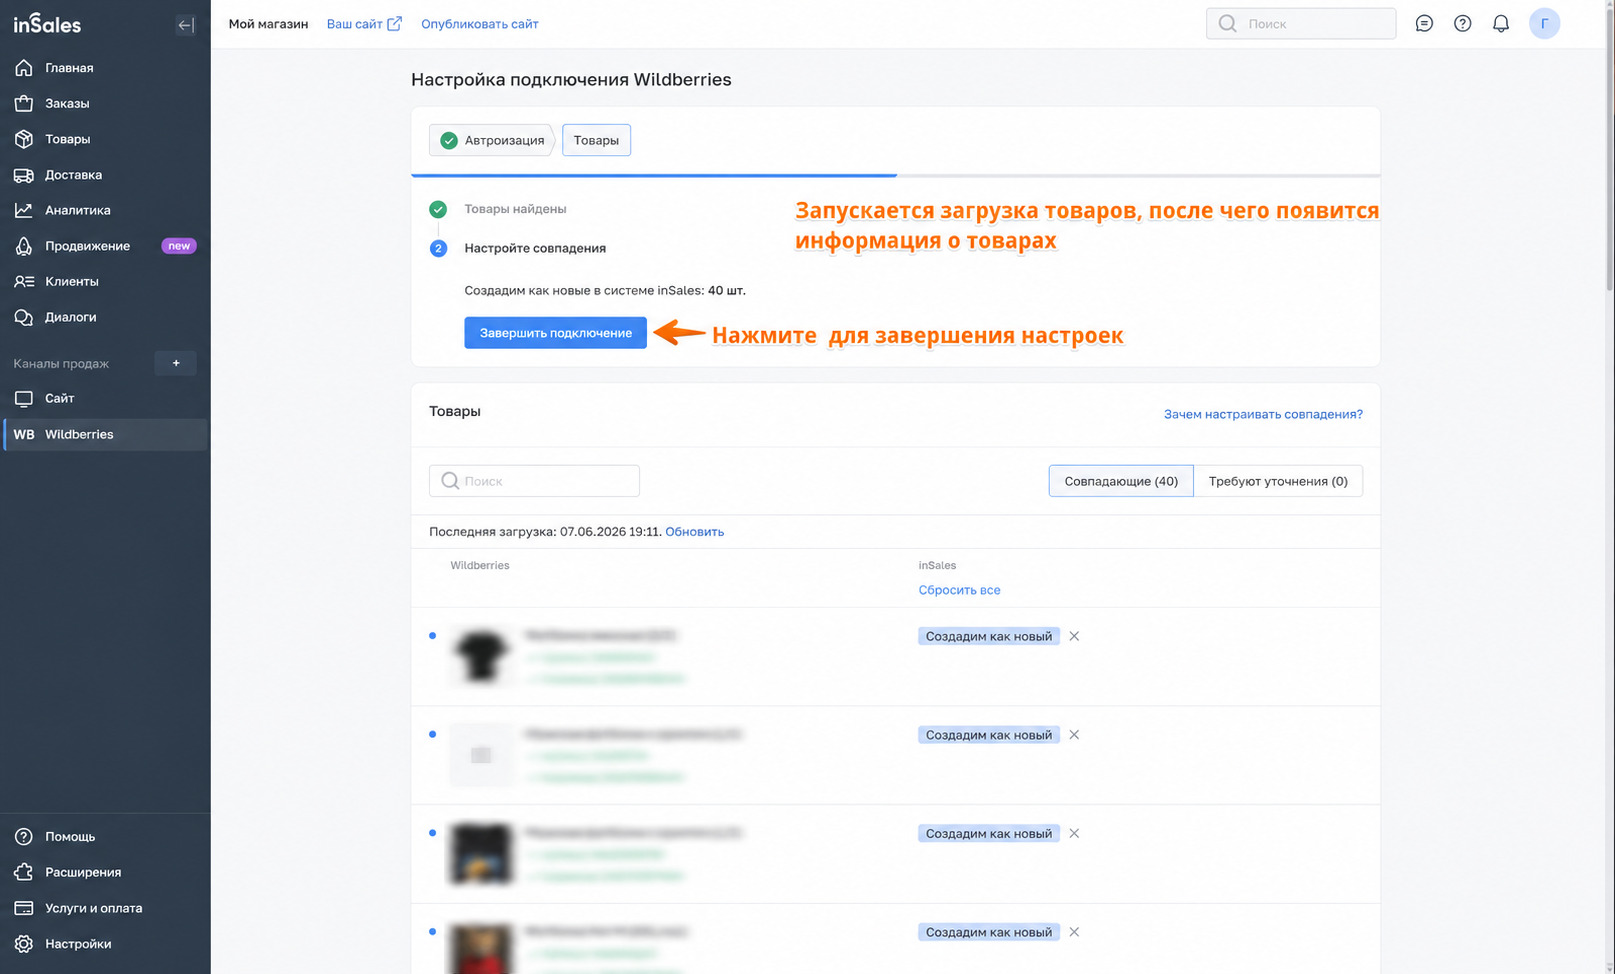This screenshot has width=1615, height=974.
Task: Click the Сбросить все link
Action: [959, 590]
